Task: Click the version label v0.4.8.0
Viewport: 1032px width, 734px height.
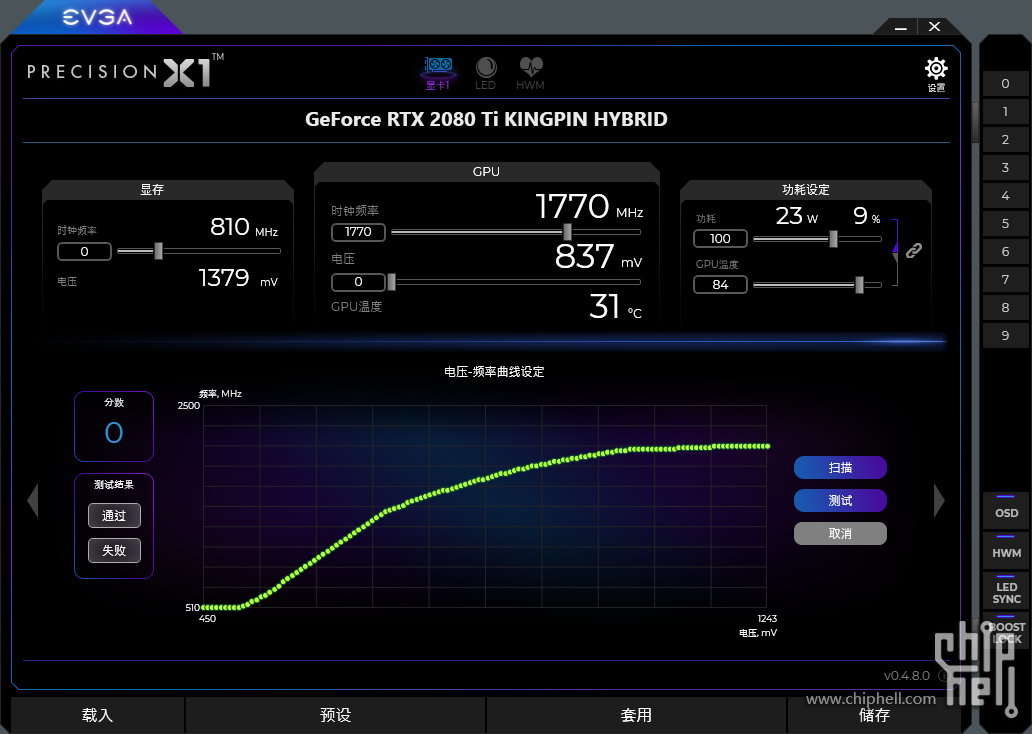Action: [x=906, y=676]
